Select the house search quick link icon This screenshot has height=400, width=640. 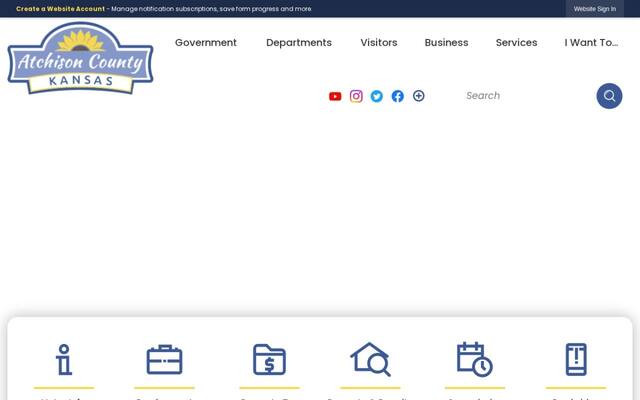click(370, 359)
